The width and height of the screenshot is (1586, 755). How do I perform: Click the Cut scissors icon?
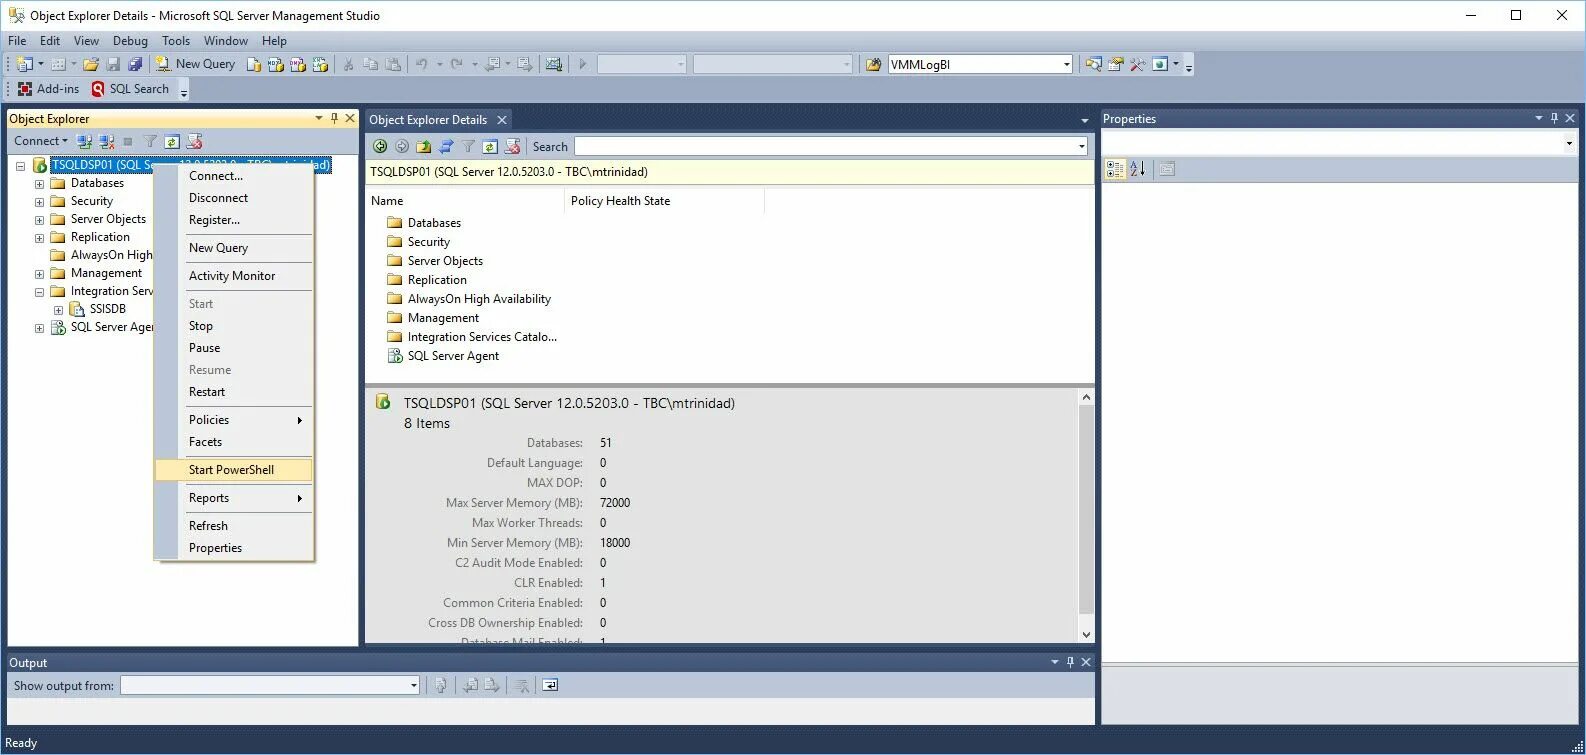click(x=349, y=64)
